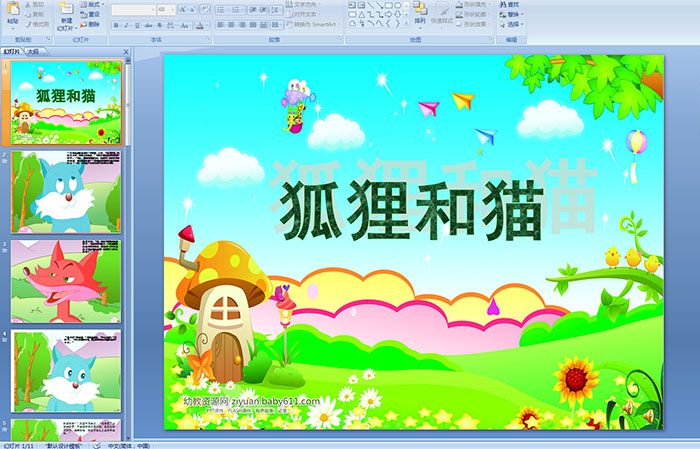Convert to SmartArt (转换为 SmartArt)
The height and width of the screenshot is (449, 700).
point(314,24)
